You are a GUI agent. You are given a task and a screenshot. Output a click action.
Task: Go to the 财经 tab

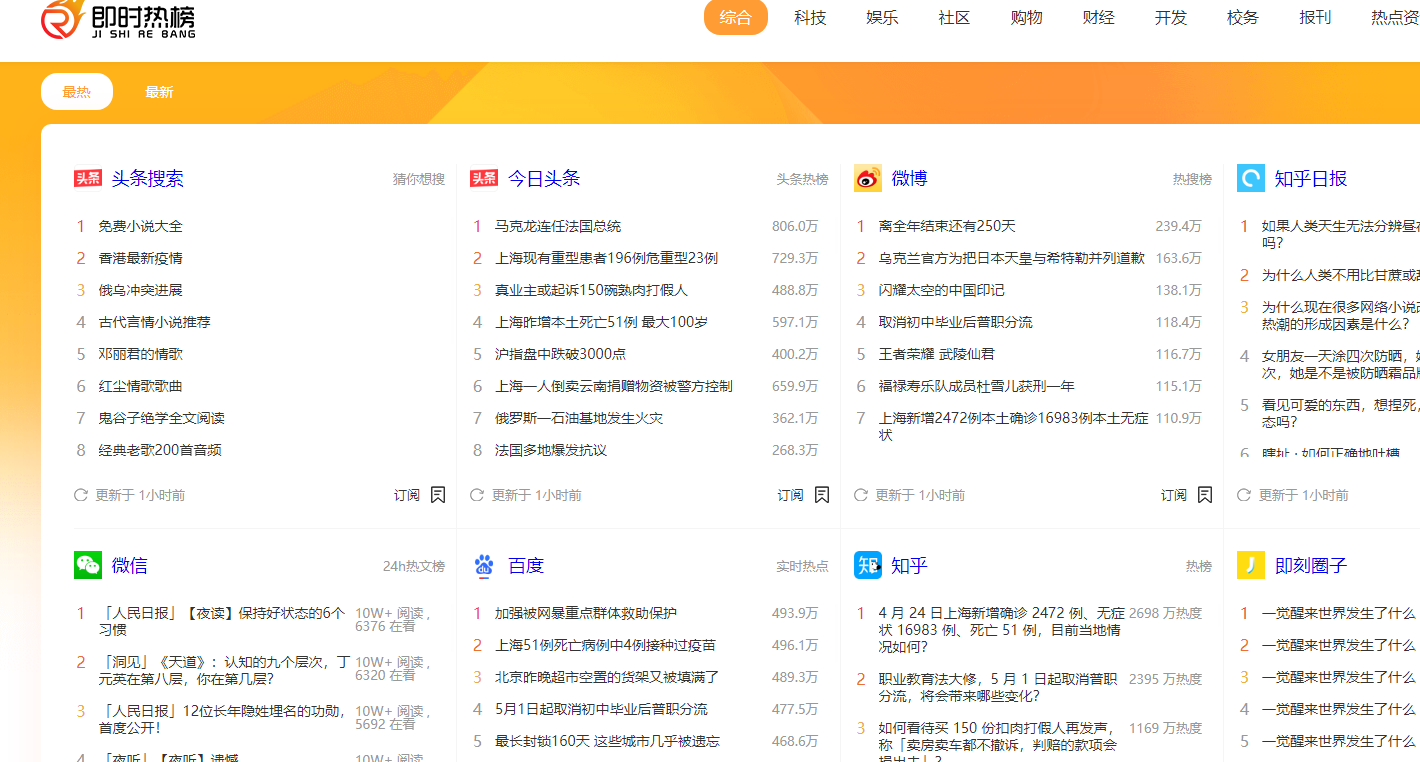click(1098, 17)
